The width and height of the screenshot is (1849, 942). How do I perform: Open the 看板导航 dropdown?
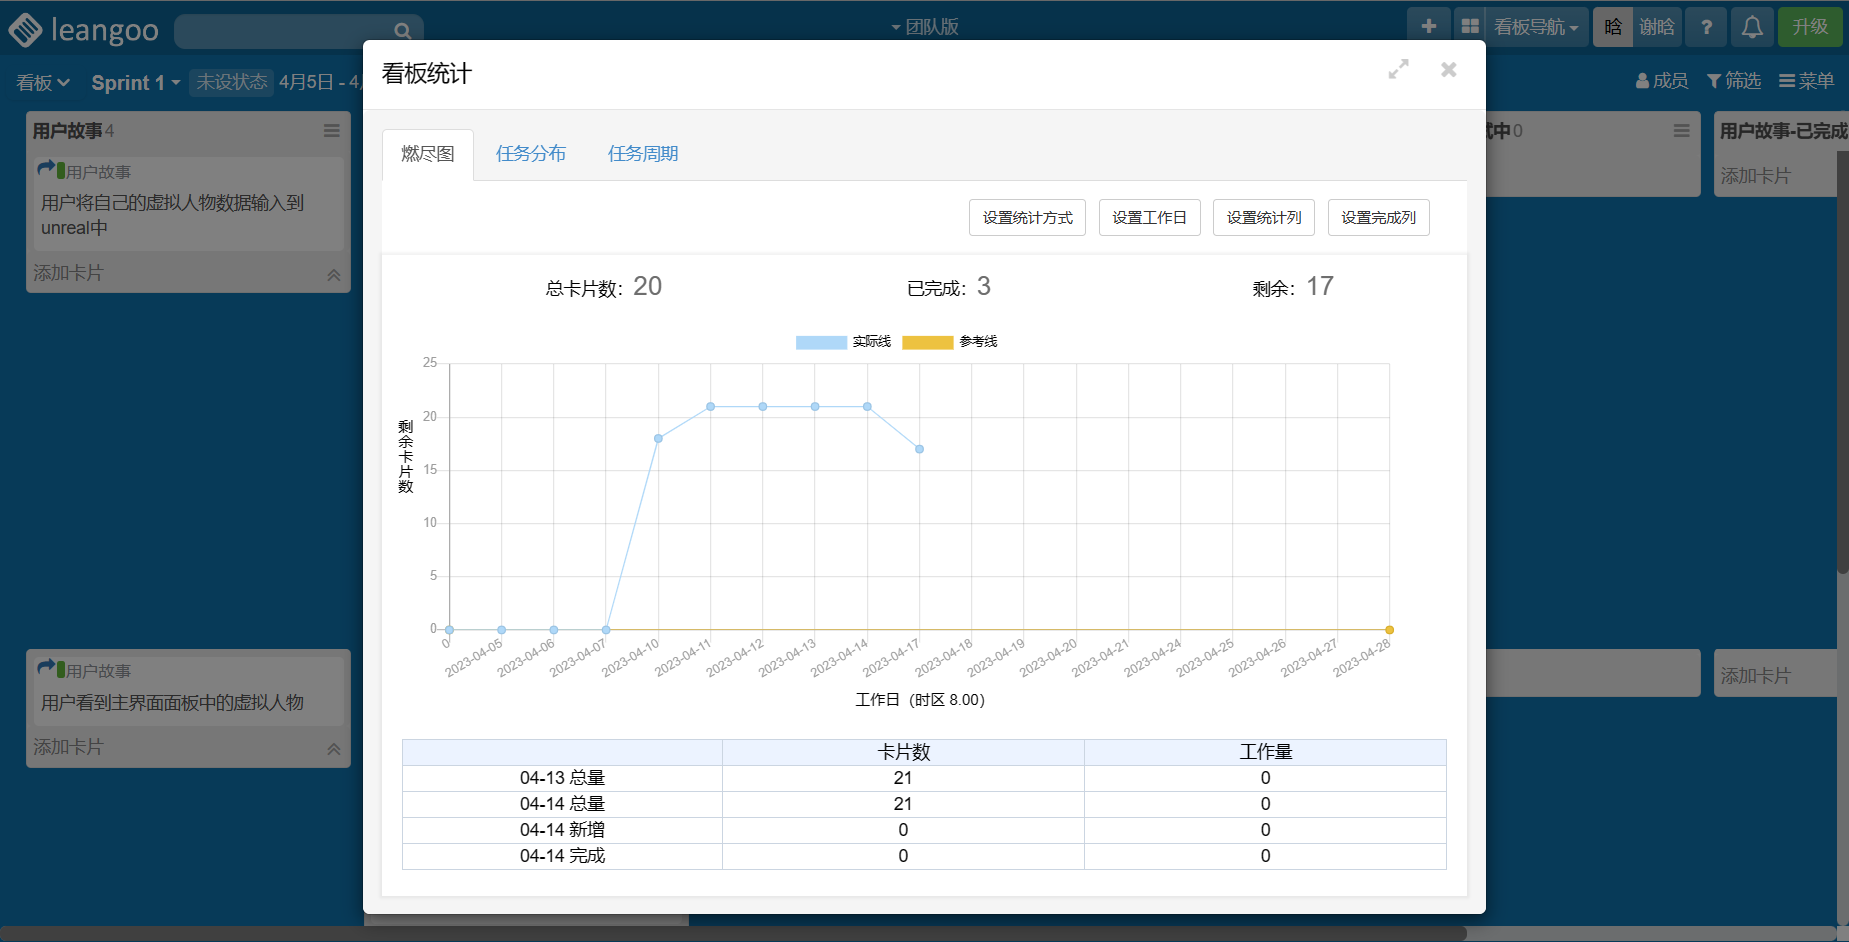[x=1536, y=27]
